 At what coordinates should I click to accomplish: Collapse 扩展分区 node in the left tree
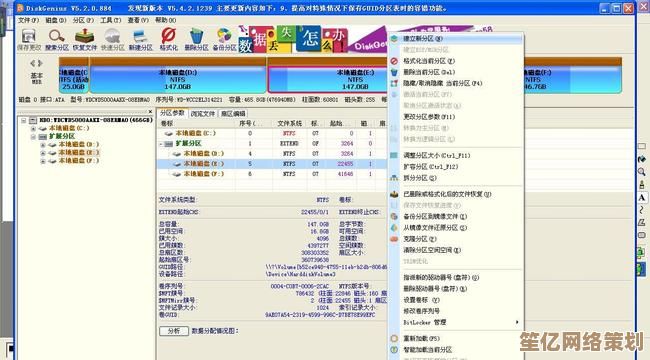pos(33,136)
